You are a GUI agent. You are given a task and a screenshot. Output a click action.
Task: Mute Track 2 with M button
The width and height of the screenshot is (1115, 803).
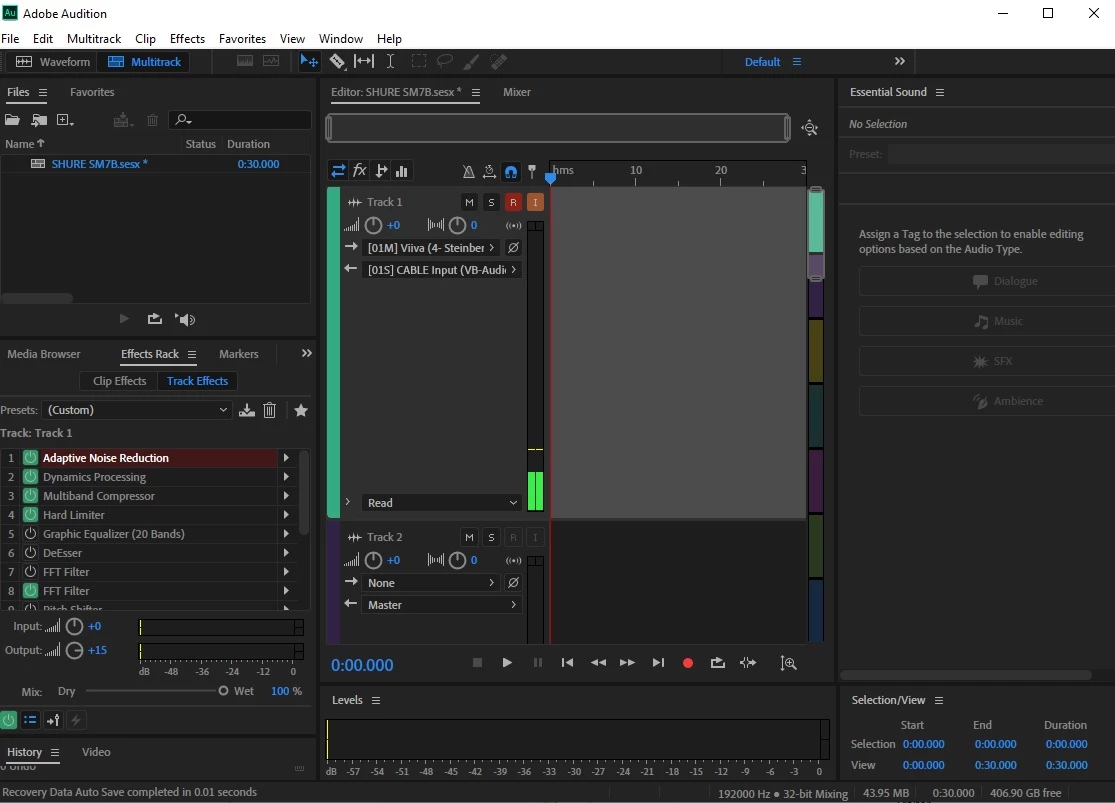pos(469,537)
